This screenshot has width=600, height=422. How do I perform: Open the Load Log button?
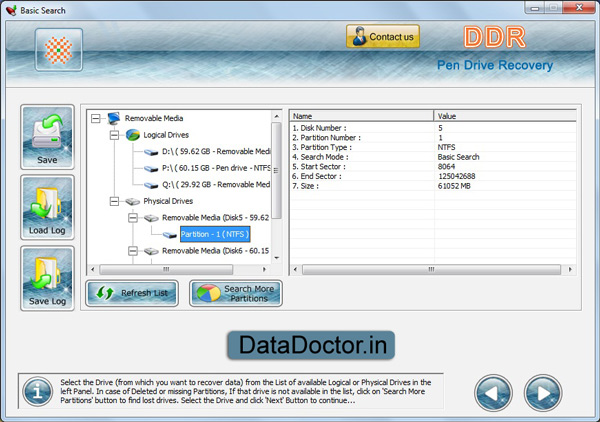[x=47, y=207]
